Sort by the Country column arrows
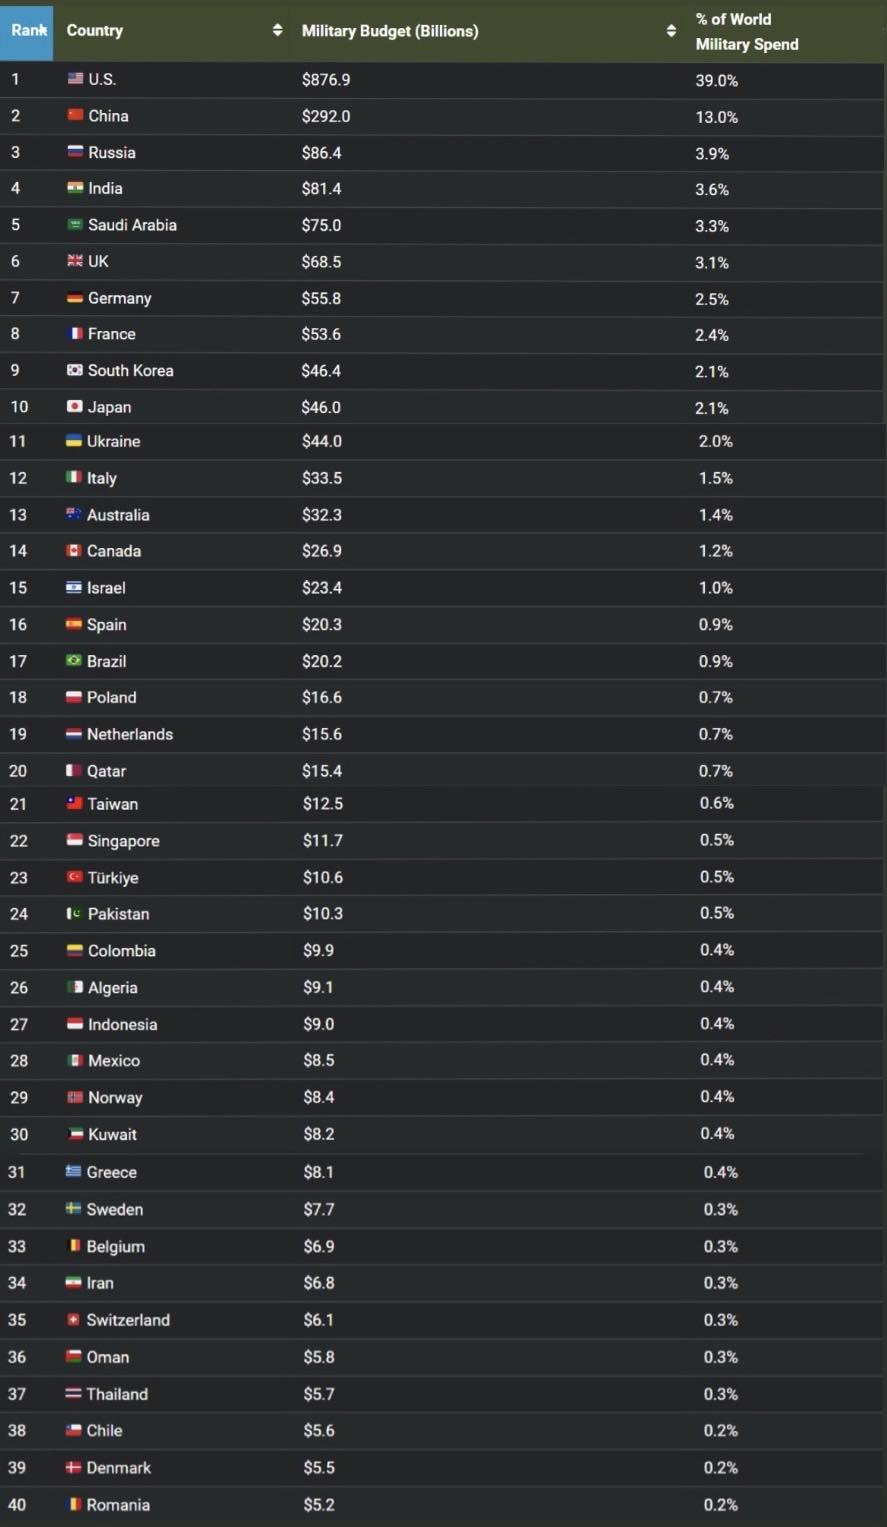 point(277,31)
